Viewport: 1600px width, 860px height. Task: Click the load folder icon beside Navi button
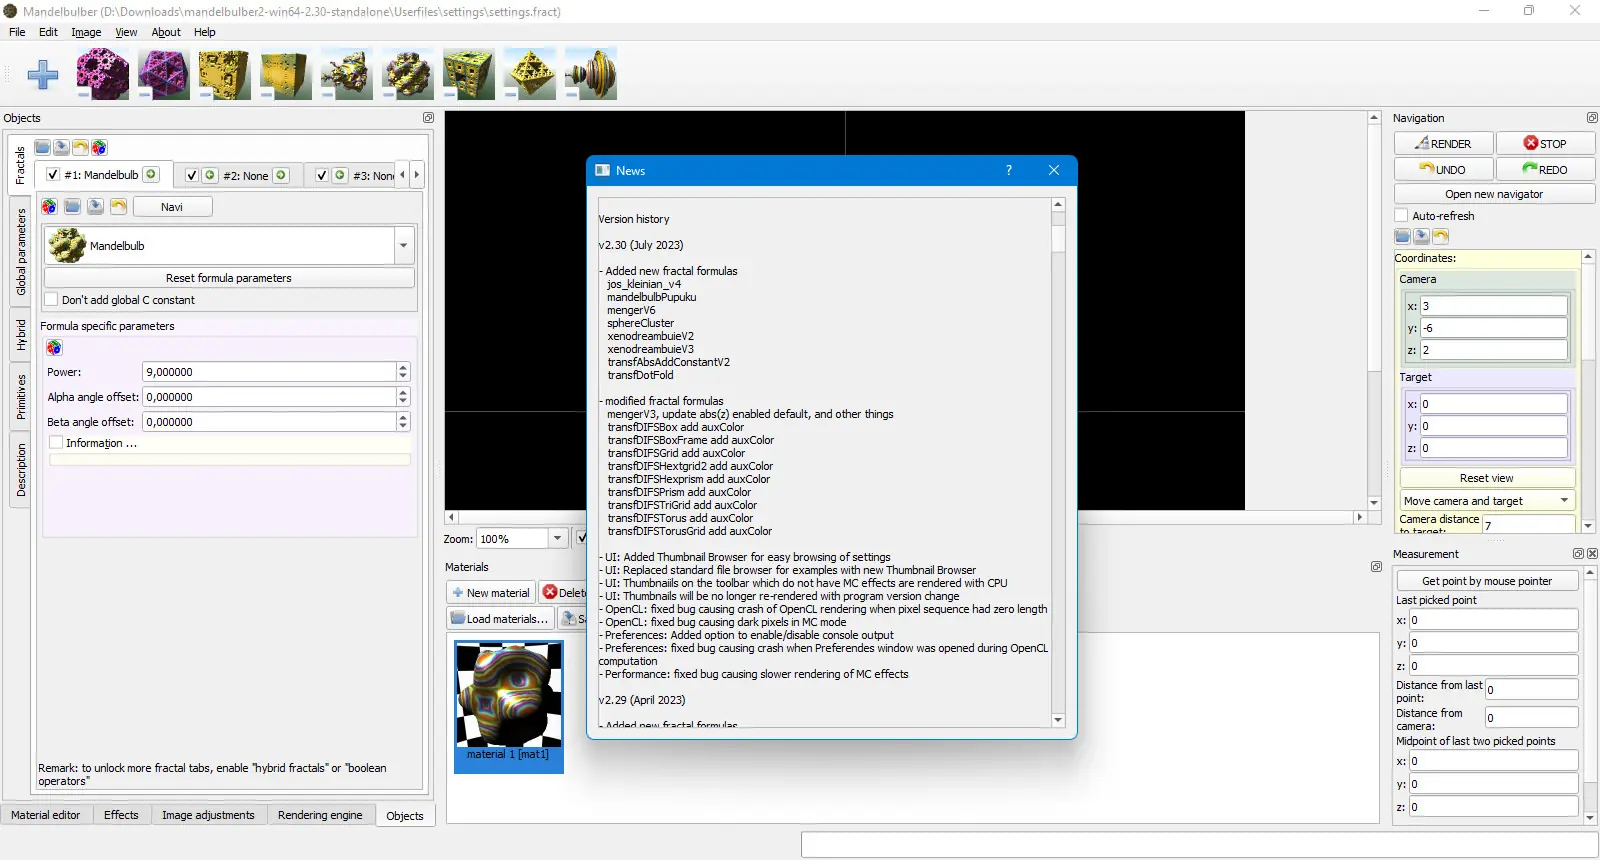click(72, 207)
